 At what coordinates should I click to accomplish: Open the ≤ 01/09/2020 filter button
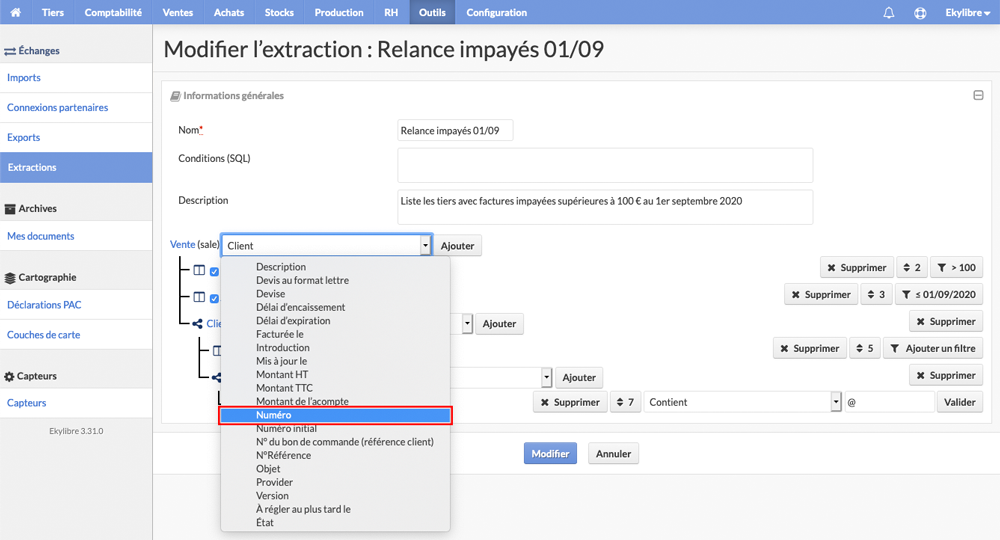pos(939,295)
